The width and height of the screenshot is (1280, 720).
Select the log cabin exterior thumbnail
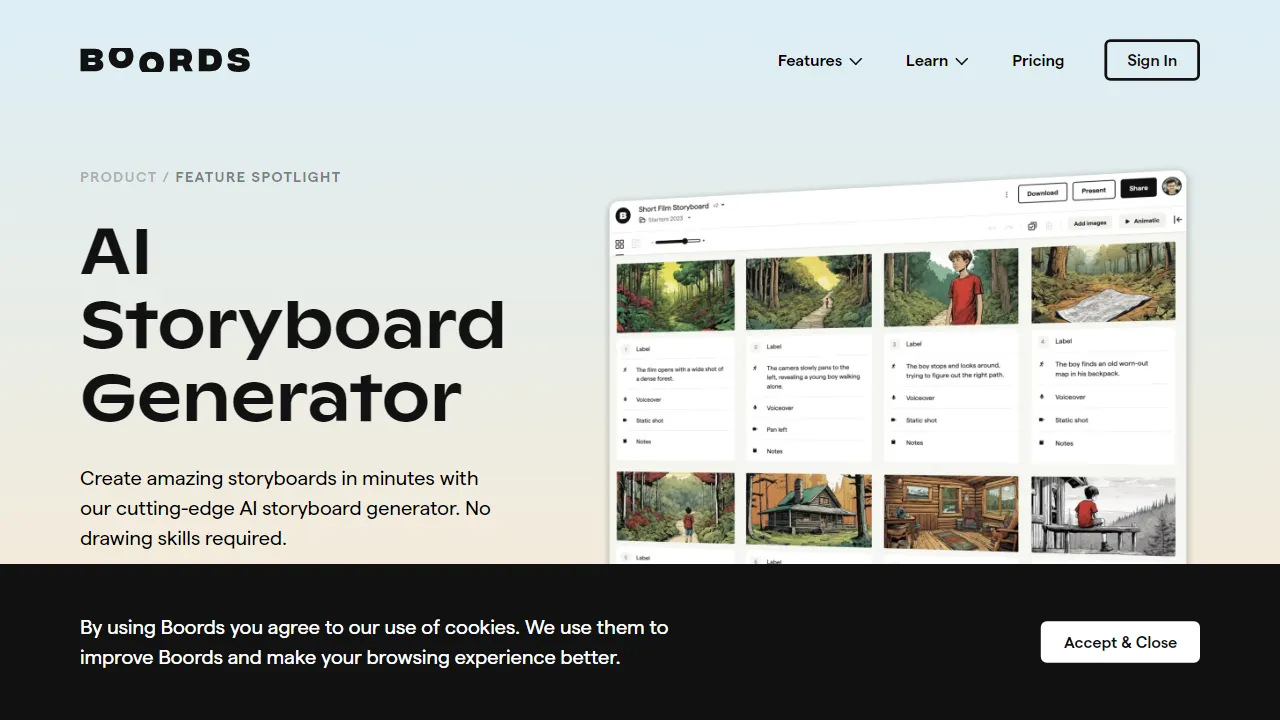coord(809,510)
